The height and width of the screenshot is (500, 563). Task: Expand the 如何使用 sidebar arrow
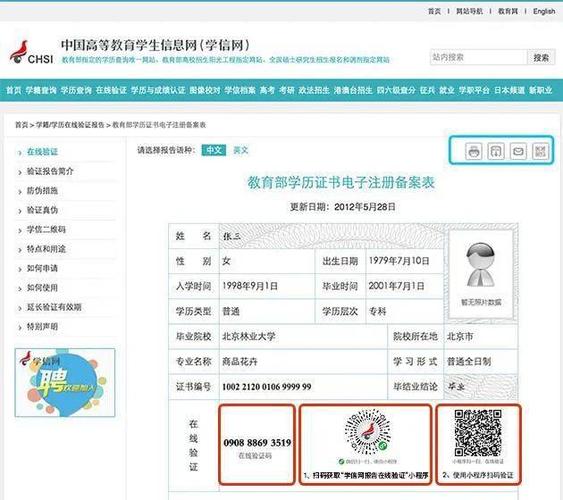click(x=20, y=289)
